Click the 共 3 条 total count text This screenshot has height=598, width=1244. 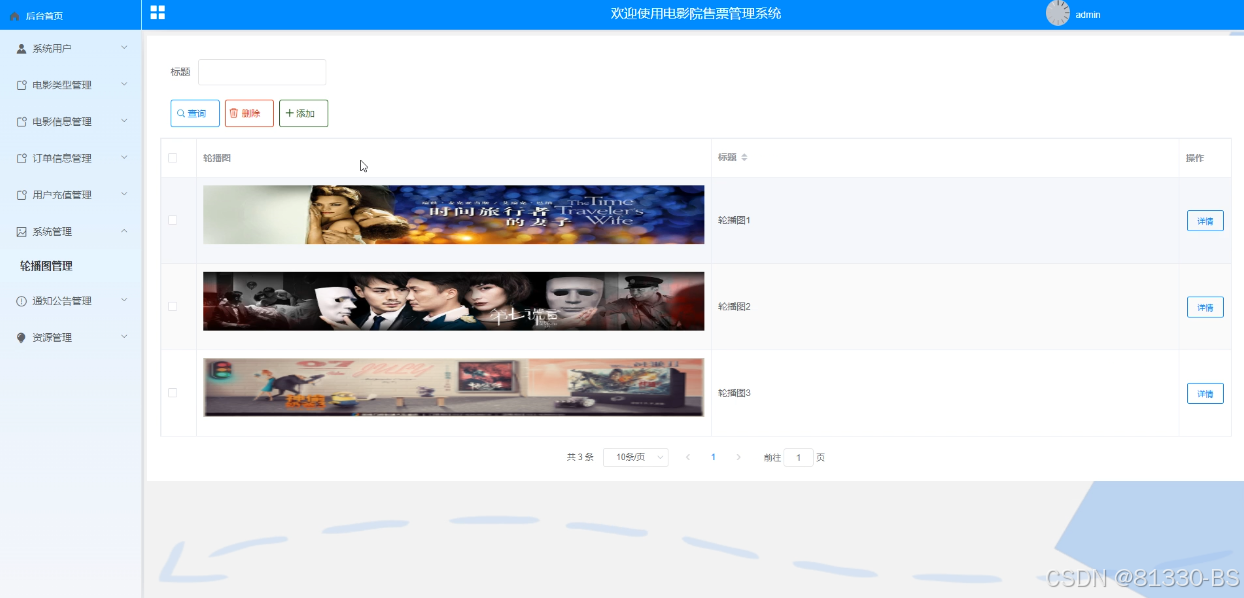point(580,457)
